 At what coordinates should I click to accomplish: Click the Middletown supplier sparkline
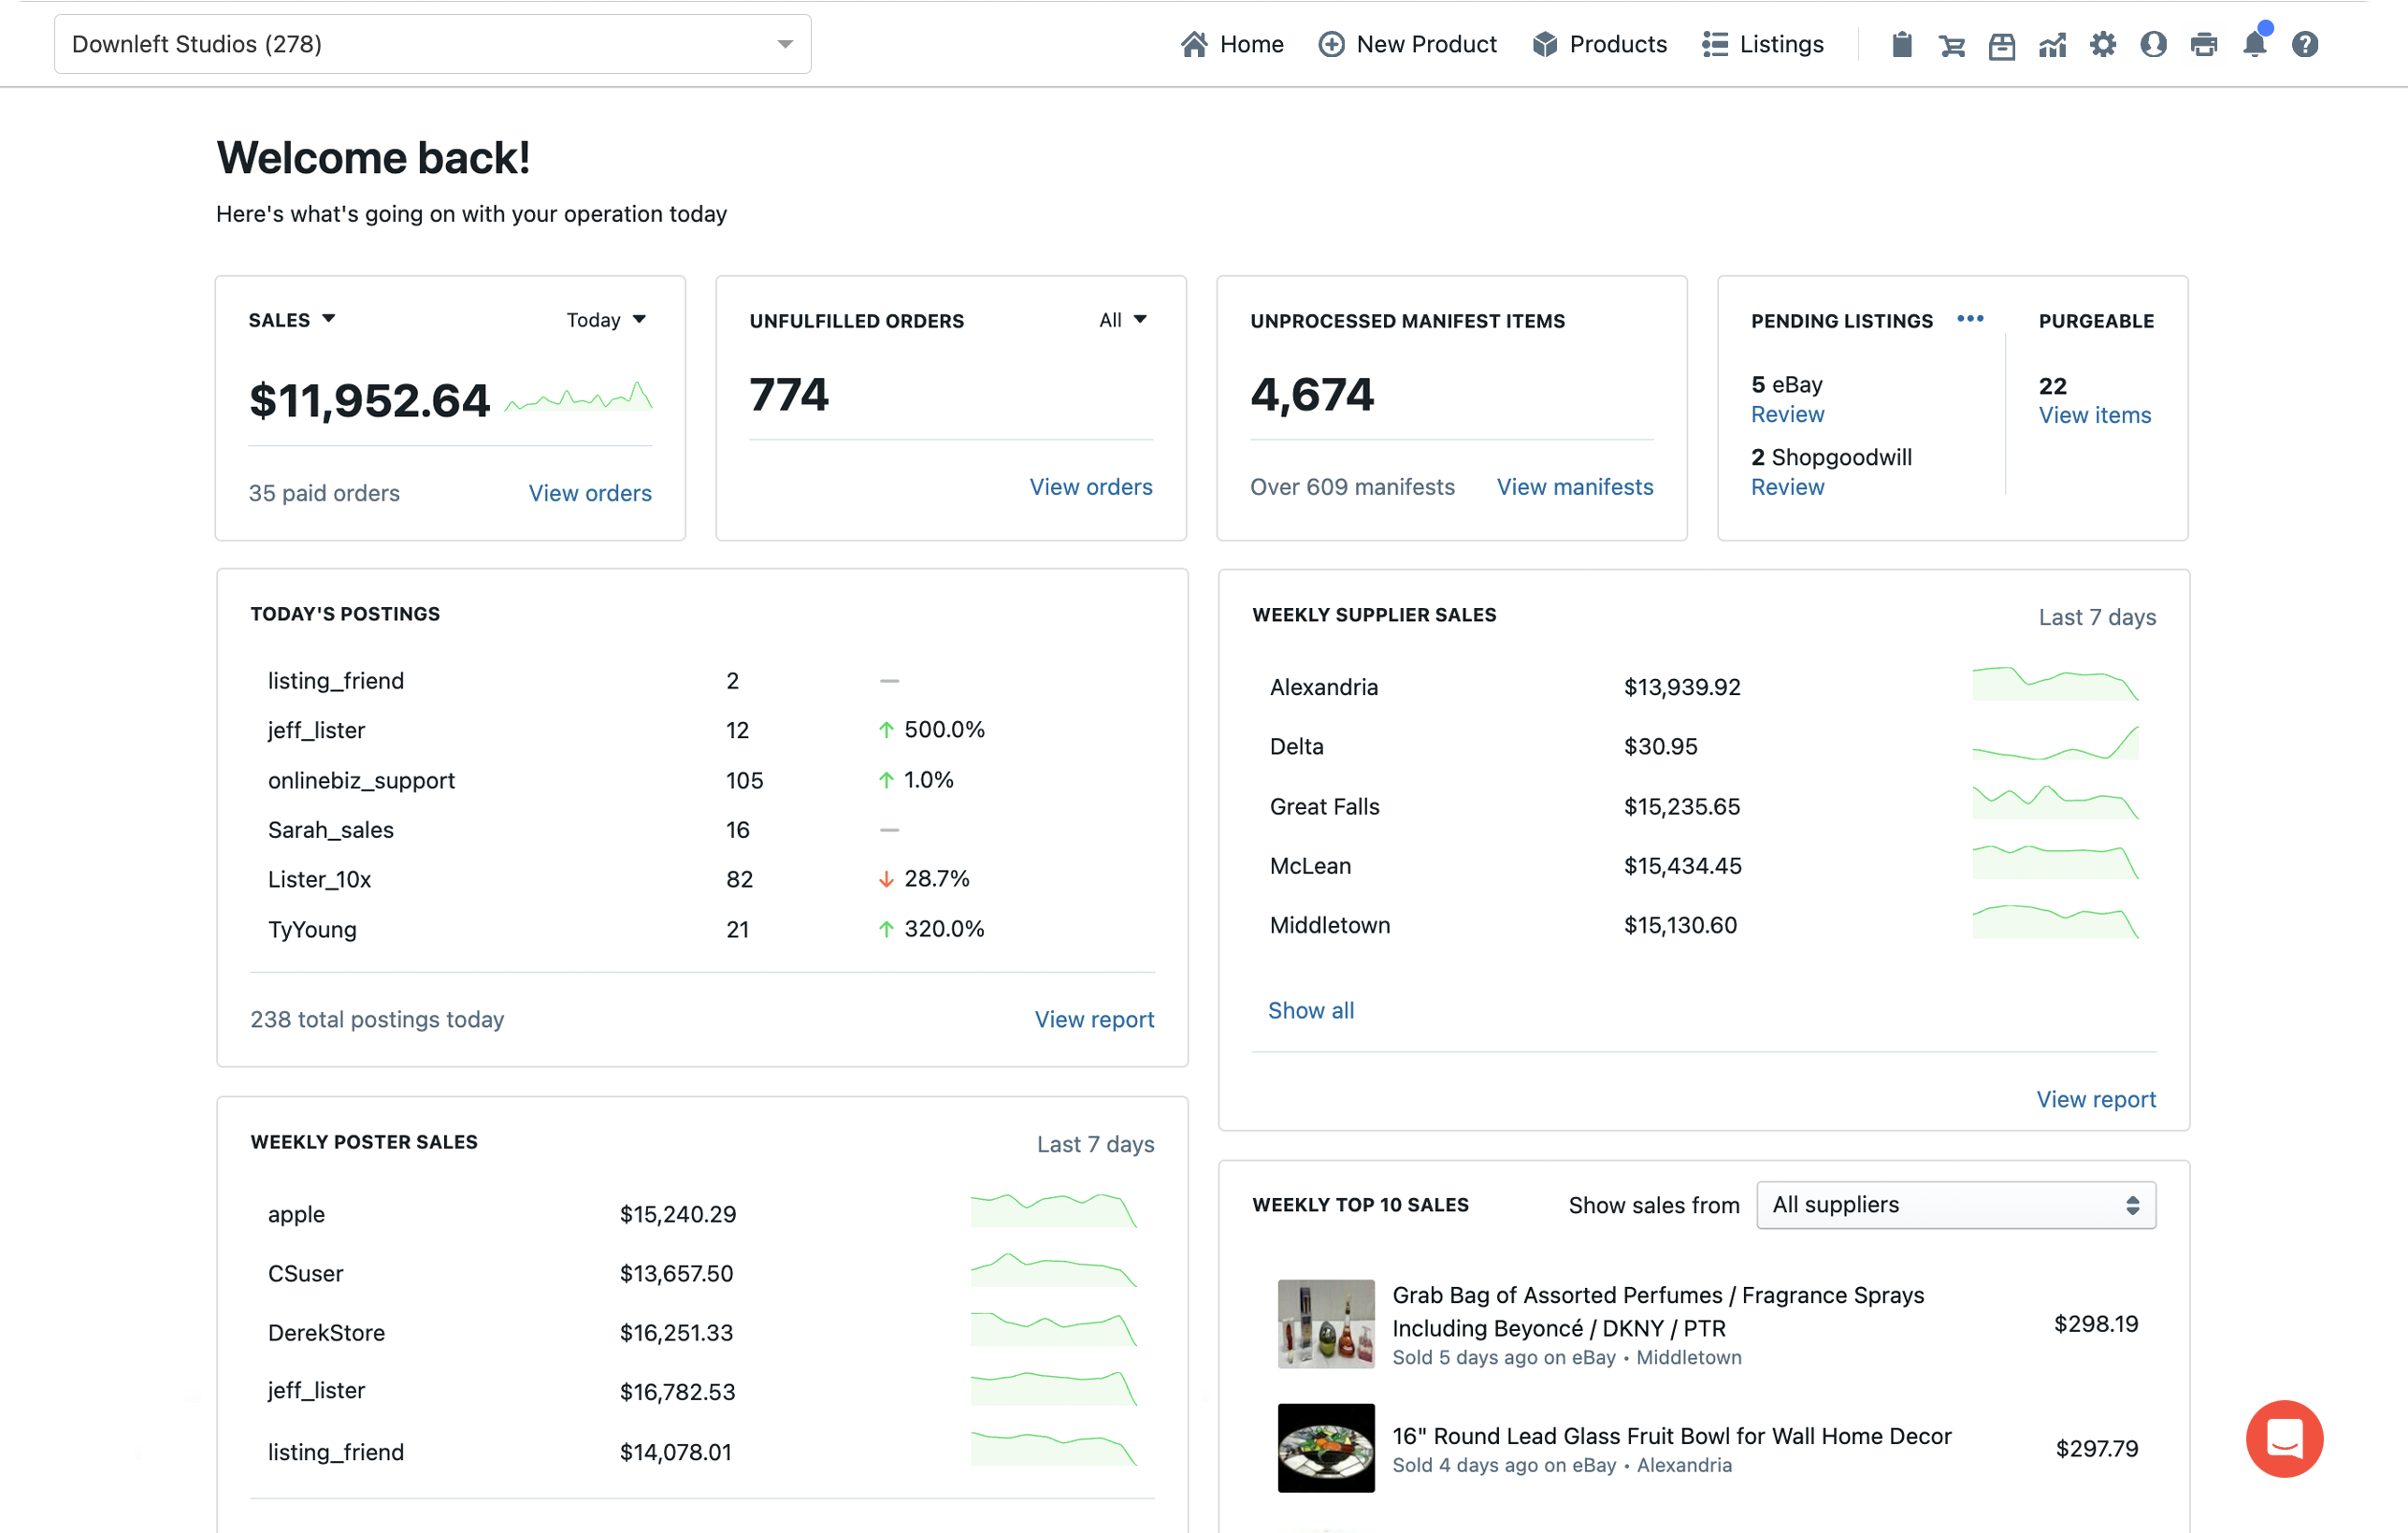[x=2055, y=922]
